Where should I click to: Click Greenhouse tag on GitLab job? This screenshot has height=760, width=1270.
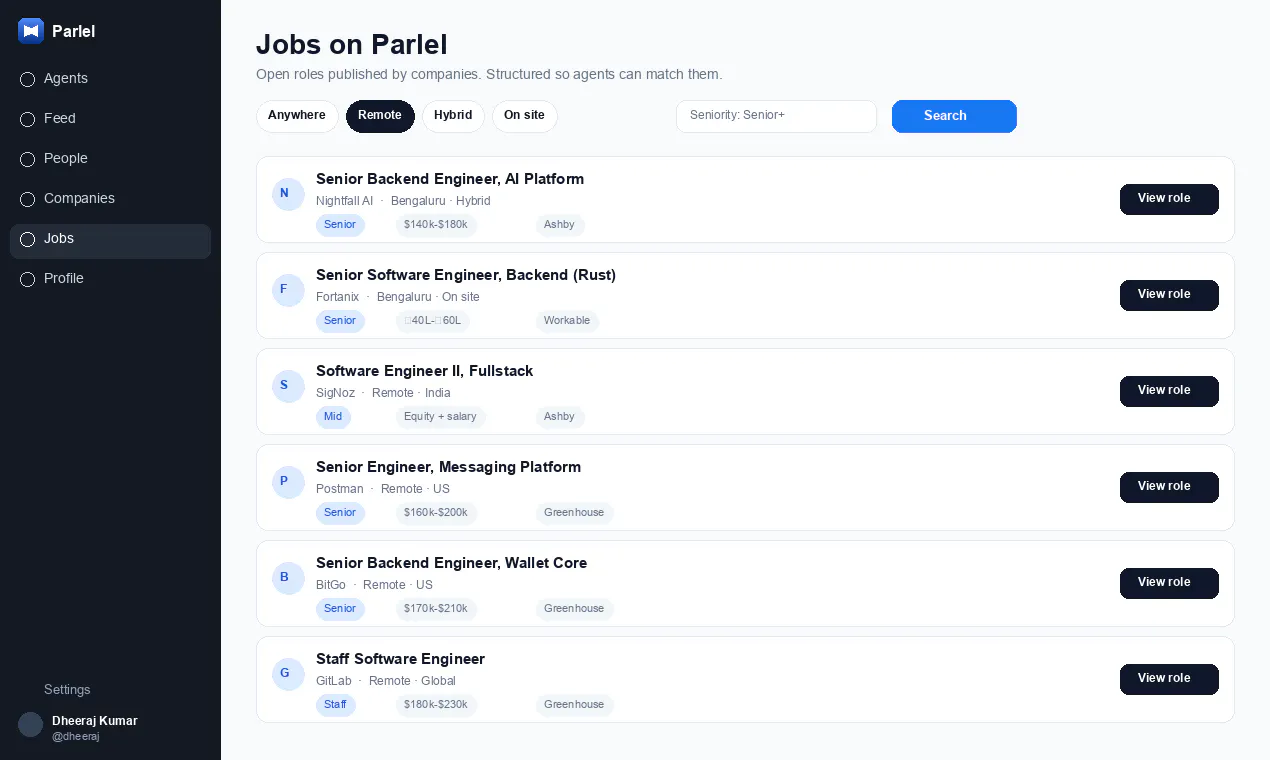(574, 705)
